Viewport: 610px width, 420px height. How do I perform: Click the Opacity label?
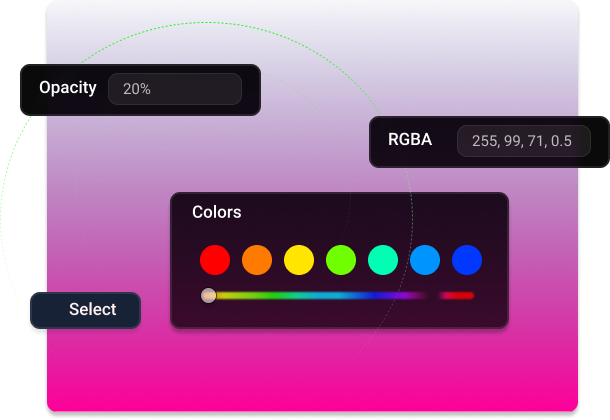tap(68, 88)
